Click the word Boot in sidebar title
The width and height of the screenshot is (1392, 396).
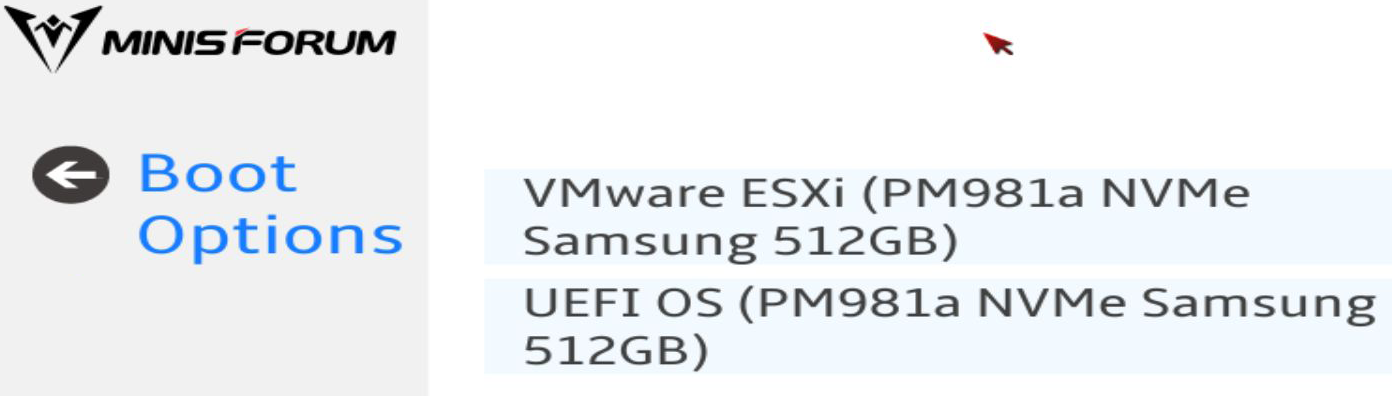tap(217, 174)
